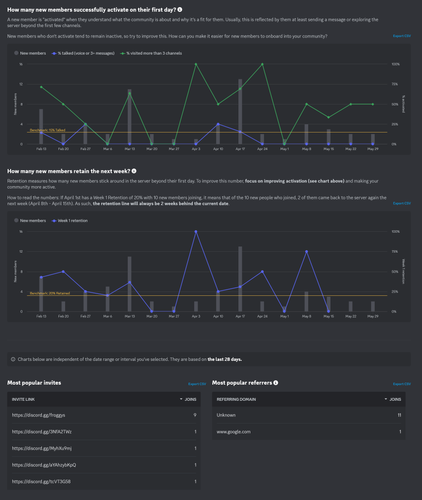Click retention chart data point at Feb 20
The image size is (422, 500).
click(63, 272)
